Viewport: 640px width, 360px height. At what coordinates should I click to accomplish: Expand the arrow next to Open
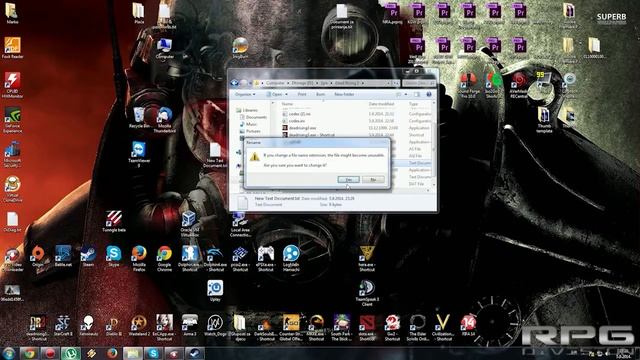286,94
